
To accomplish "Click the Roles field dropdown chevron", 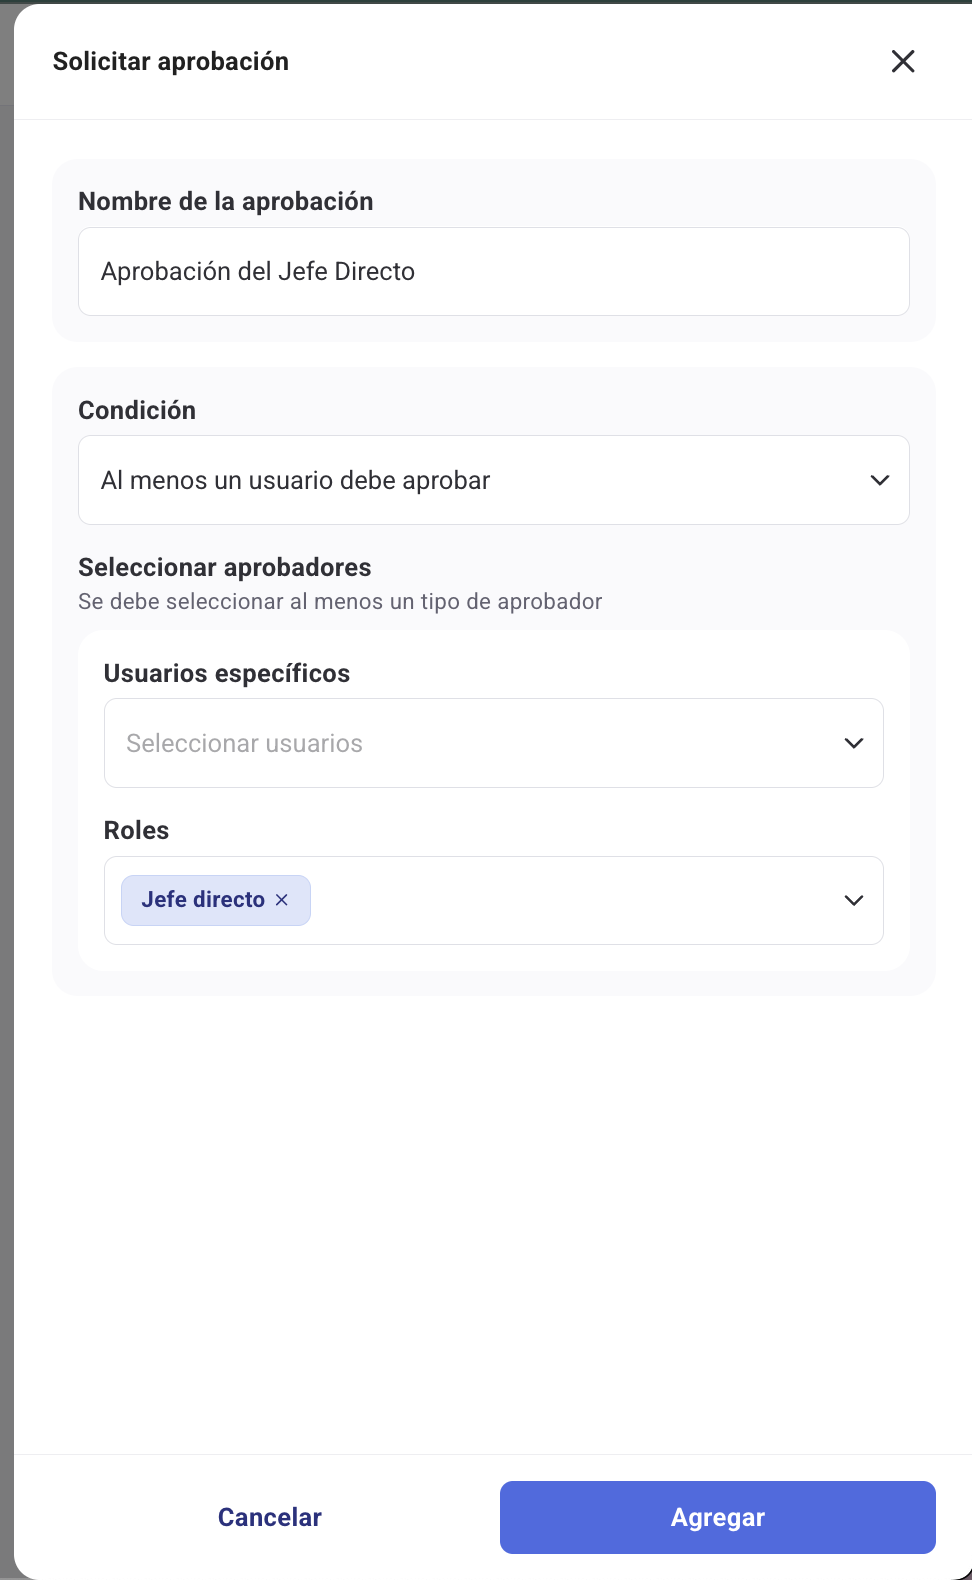I will pos(854,900).
